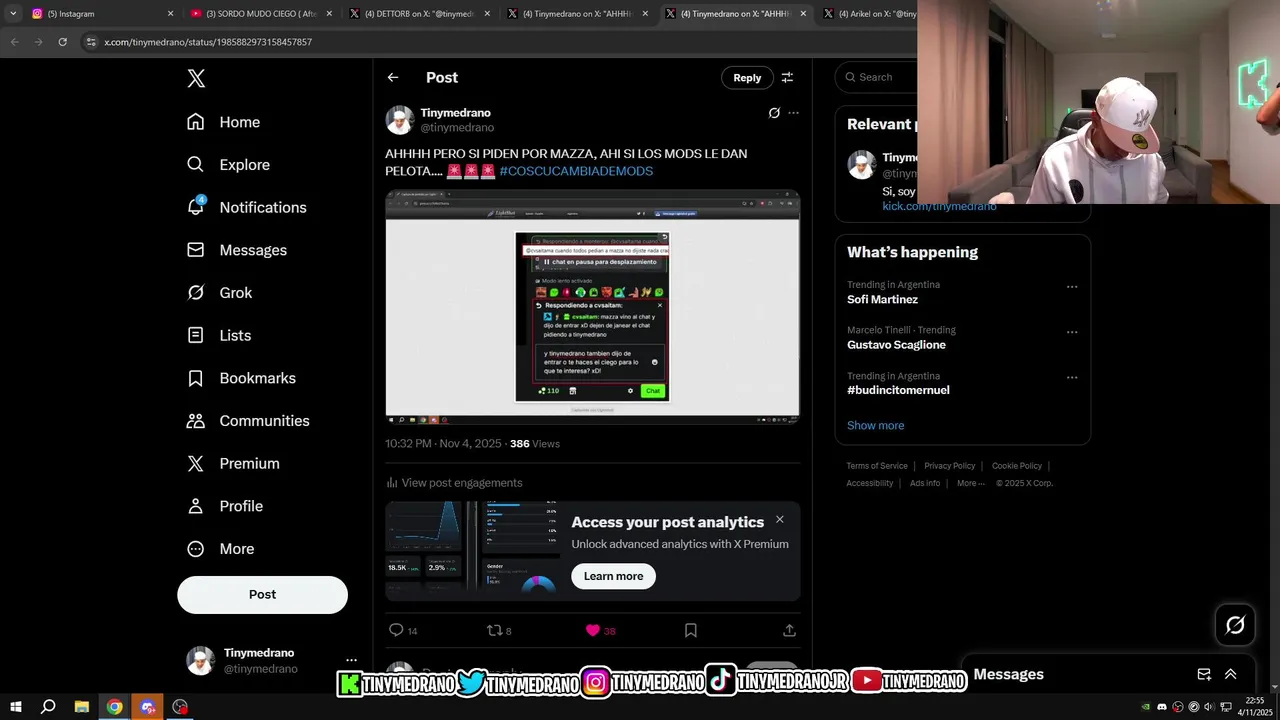Go back using the Post arrow

point(393,77)
